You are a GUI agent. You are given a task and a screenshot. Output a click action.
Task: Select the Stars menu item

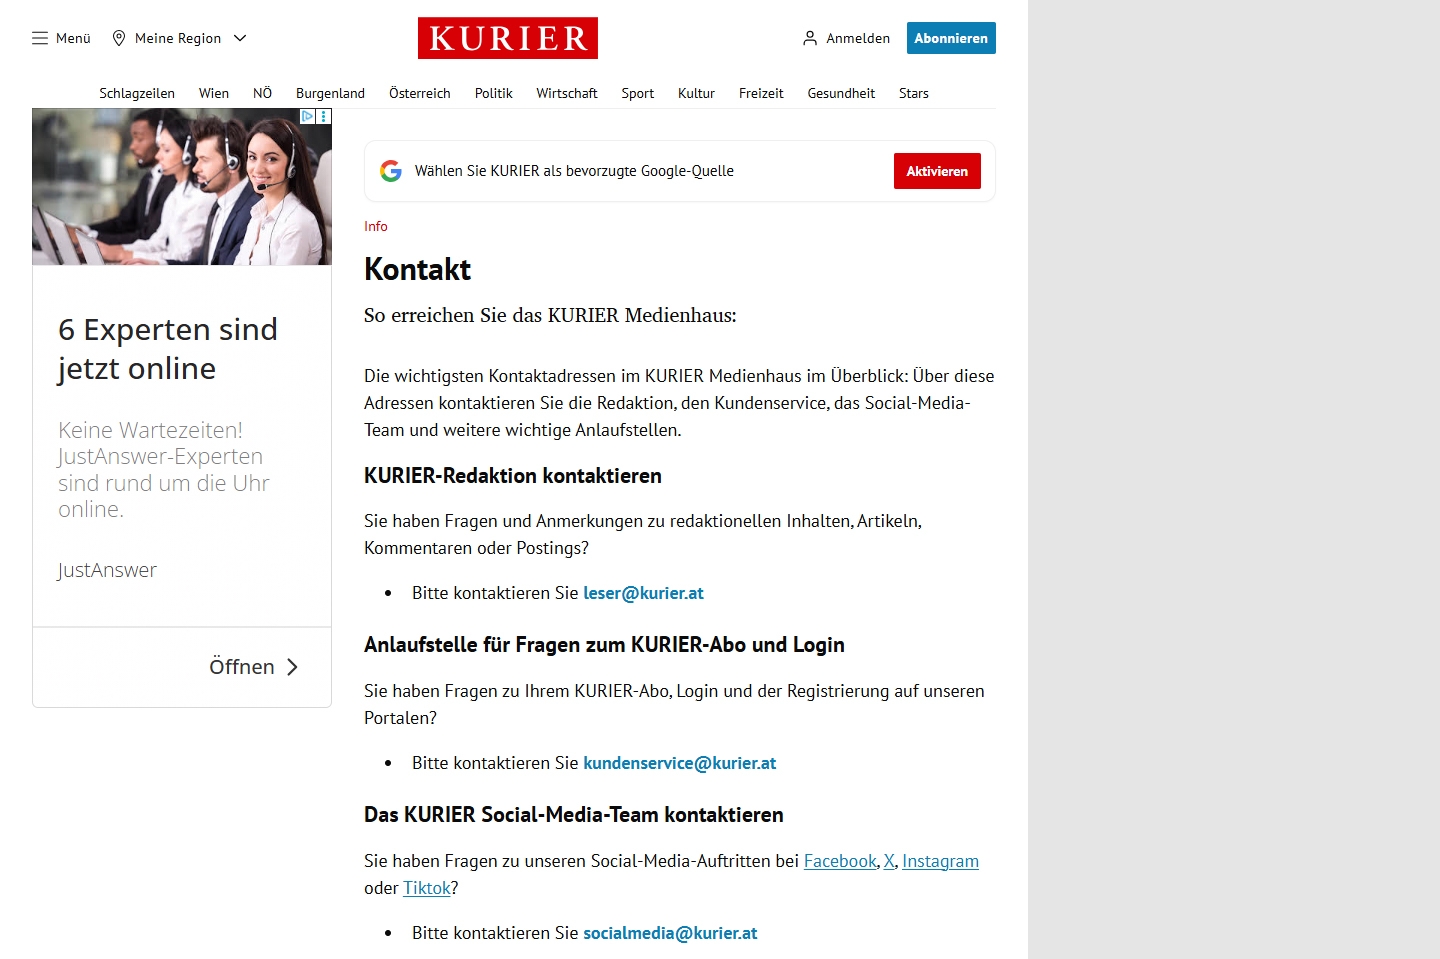tap(914, 93)
